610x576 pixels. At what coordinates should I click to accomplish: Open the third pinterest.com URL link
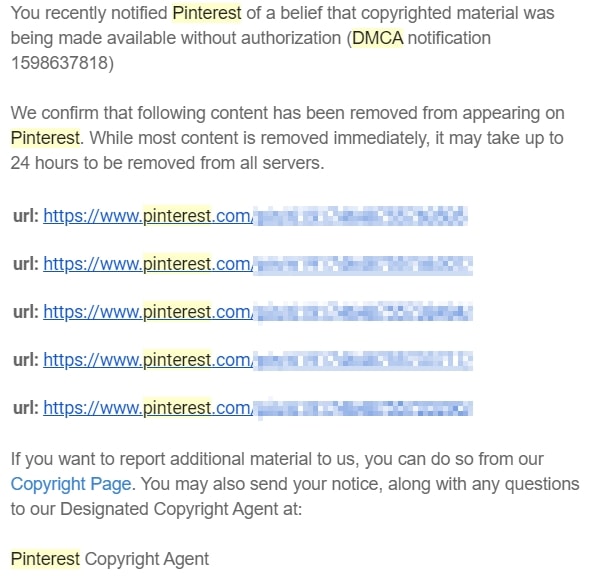pyautogui.click(x=258, y=312)
